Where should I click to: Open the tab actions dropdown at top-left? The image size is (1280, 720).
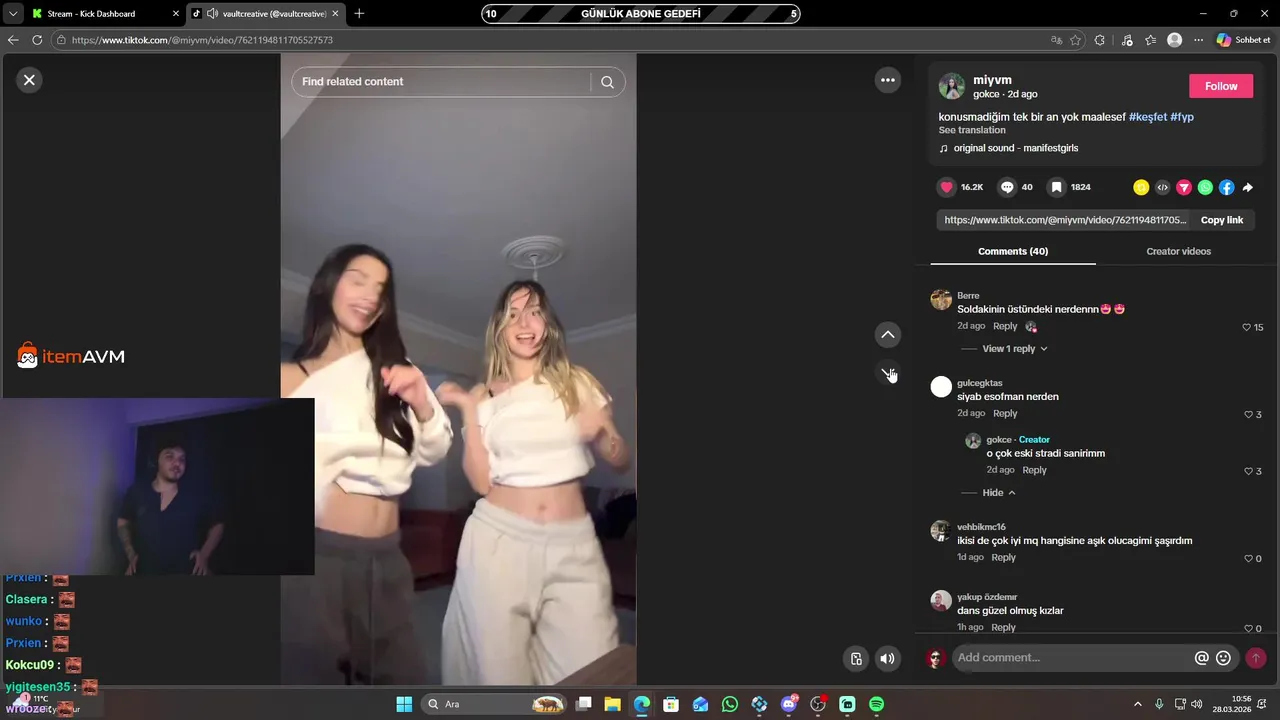click(12, 14)
